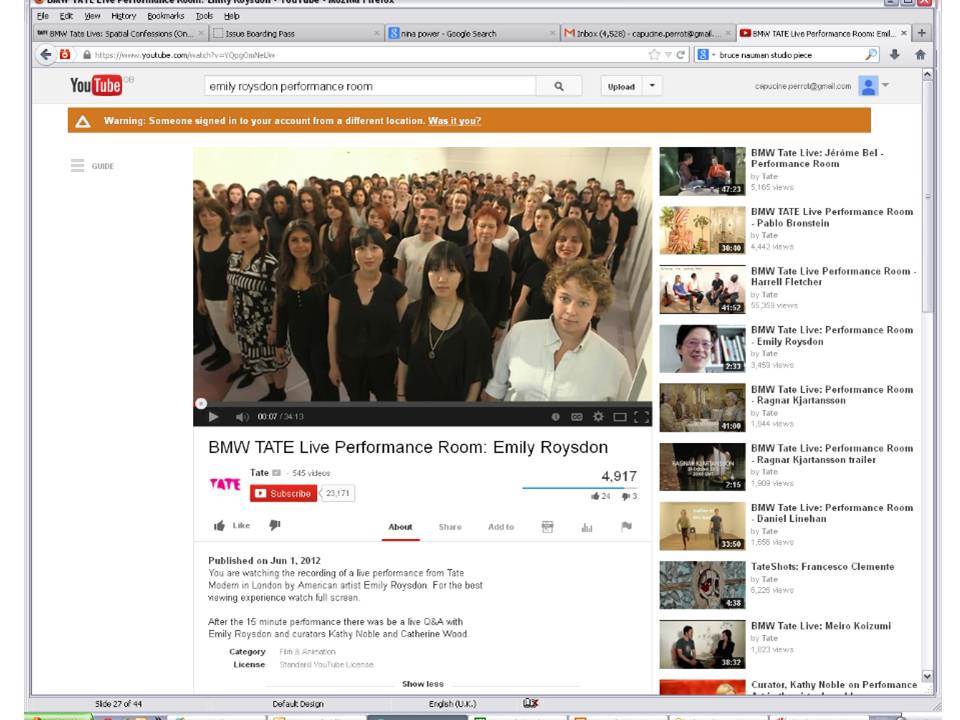Open TateShots: Francesco Clemente link
This screenshot has height=720, width=960.
click(822, 567)
